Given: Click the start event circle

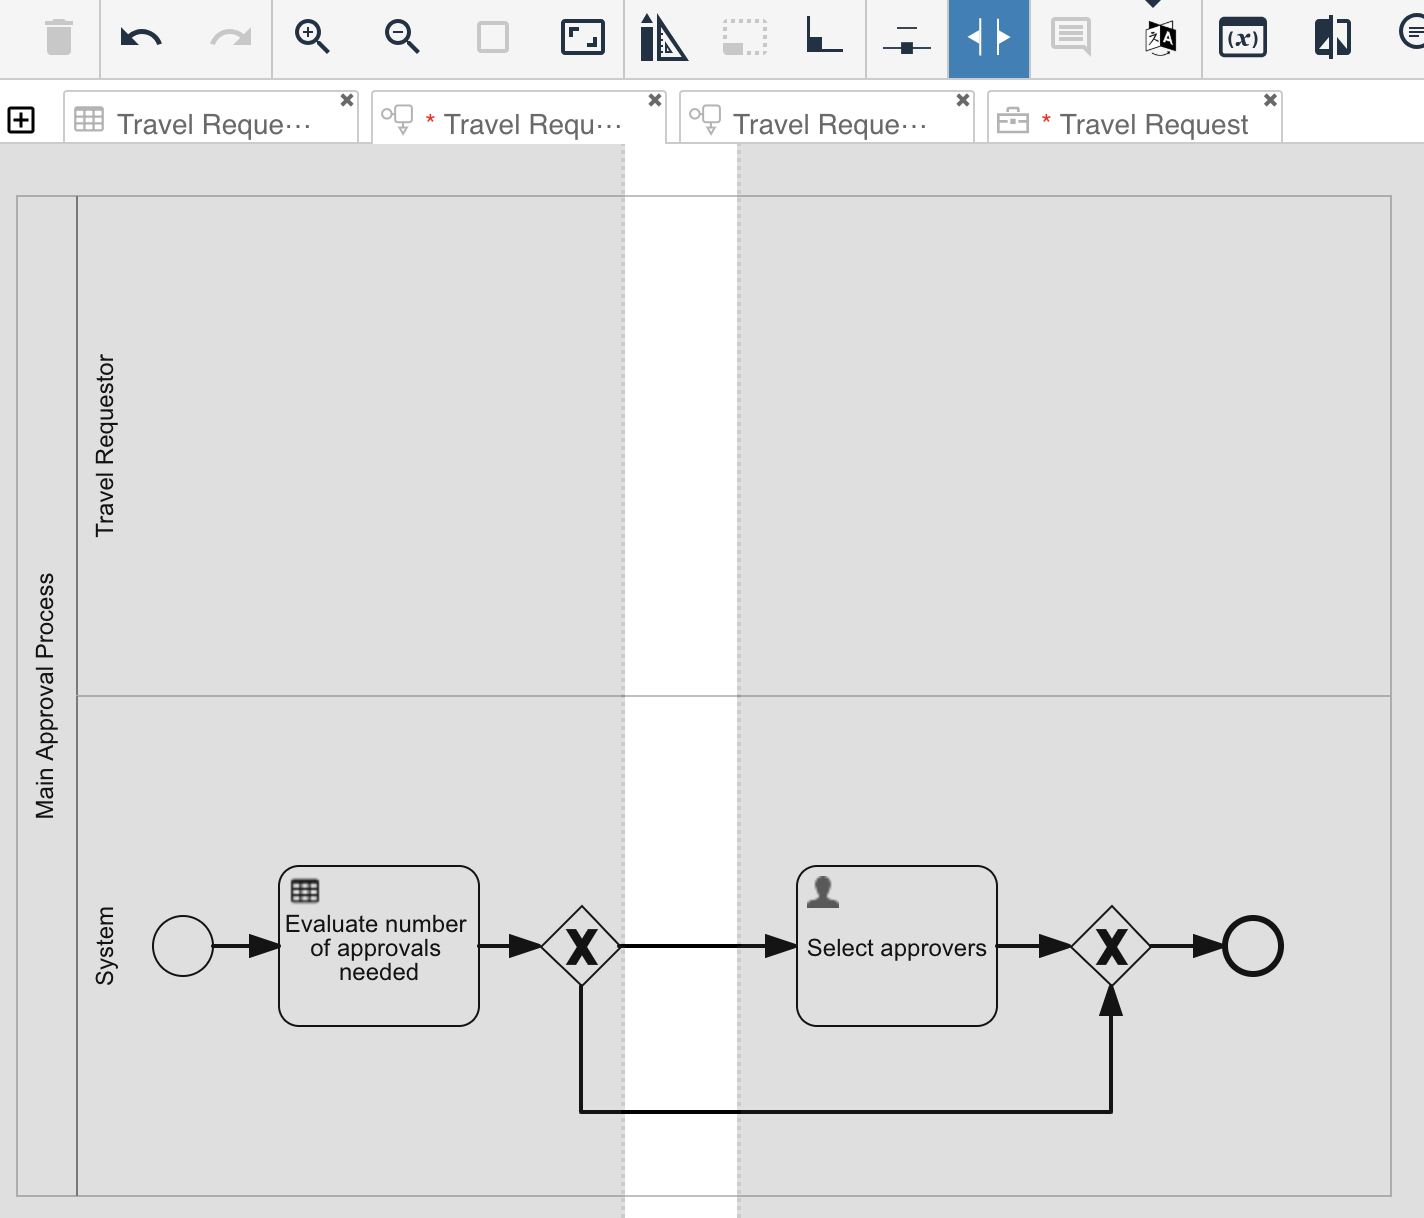Looking at the screenshot, I should point(183,946).
